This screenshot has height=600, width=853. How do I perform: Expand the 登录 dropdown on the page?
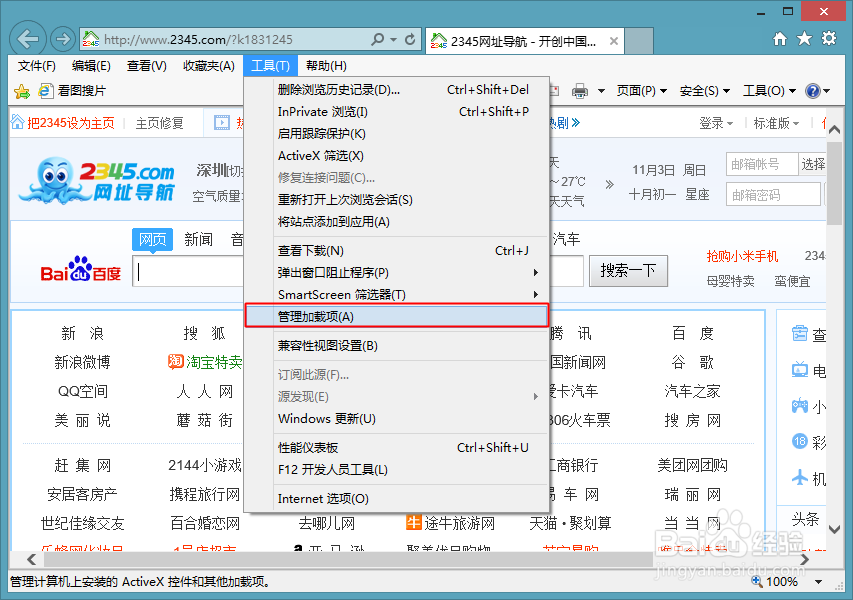coord(716,123)
